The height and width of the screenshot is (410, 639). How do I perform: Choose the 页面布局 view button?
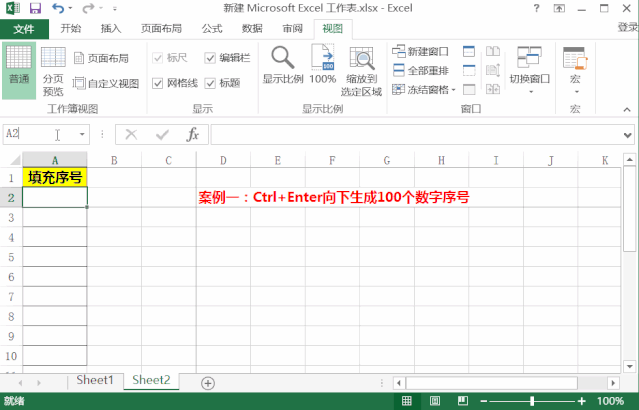pyautogui.click(x=101, y=58)
